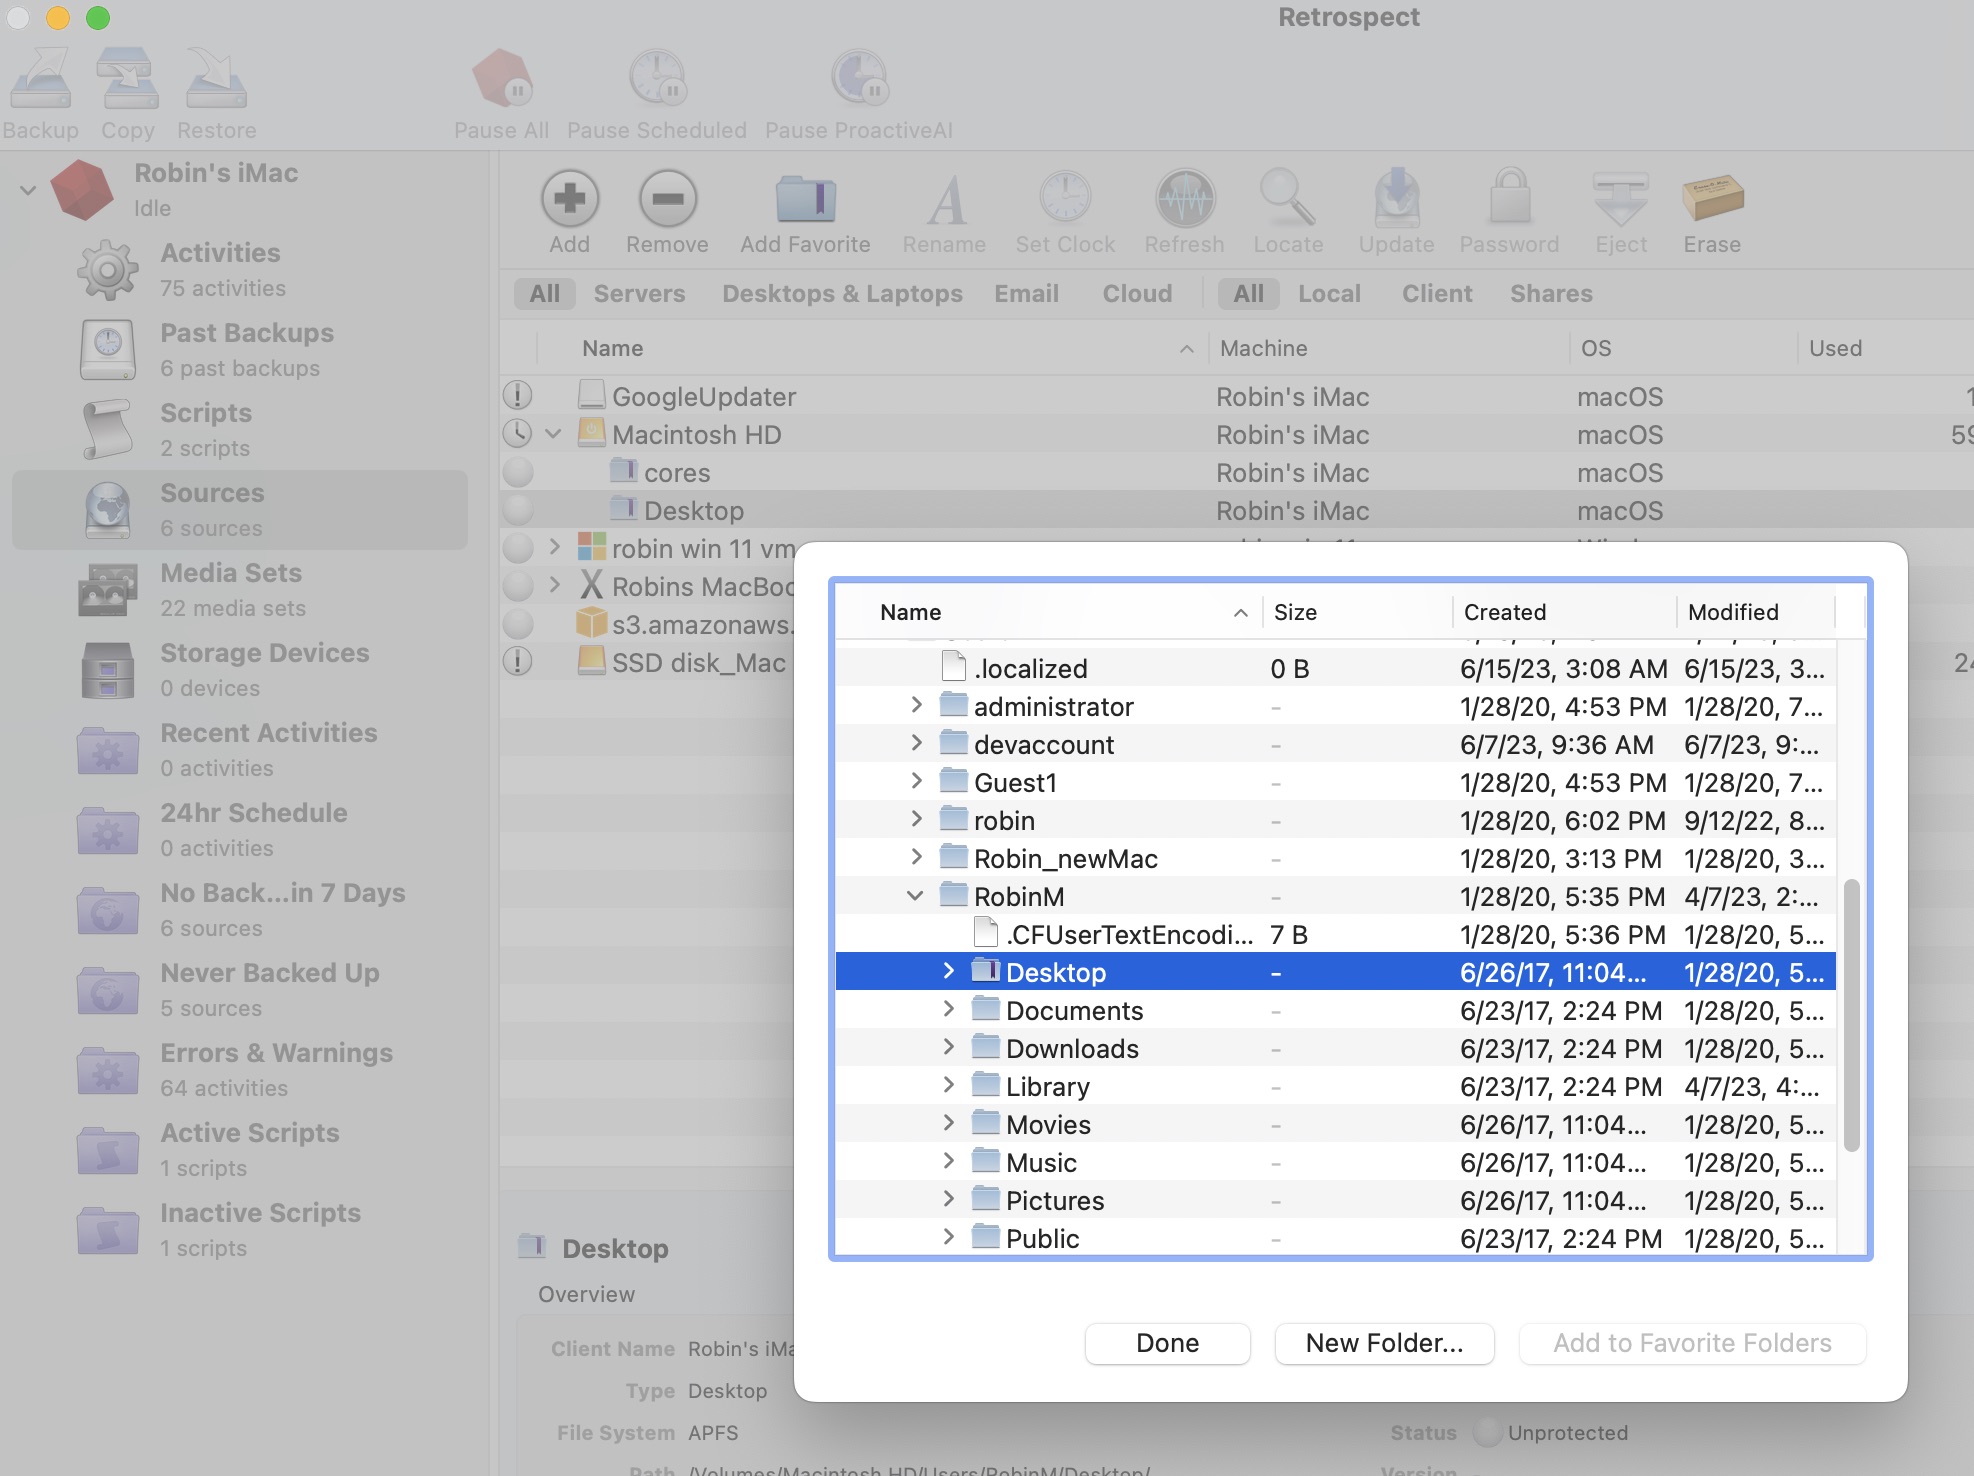Sort dialog list by Created column

pyautogui.click(x=1563, y=612)
